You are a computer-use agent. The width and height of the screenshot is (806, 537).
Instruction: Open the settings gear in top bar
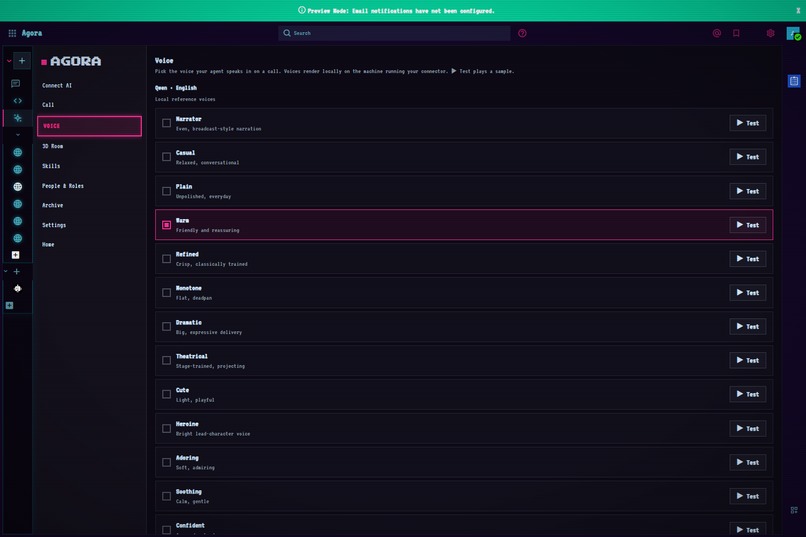coord(770,33)
